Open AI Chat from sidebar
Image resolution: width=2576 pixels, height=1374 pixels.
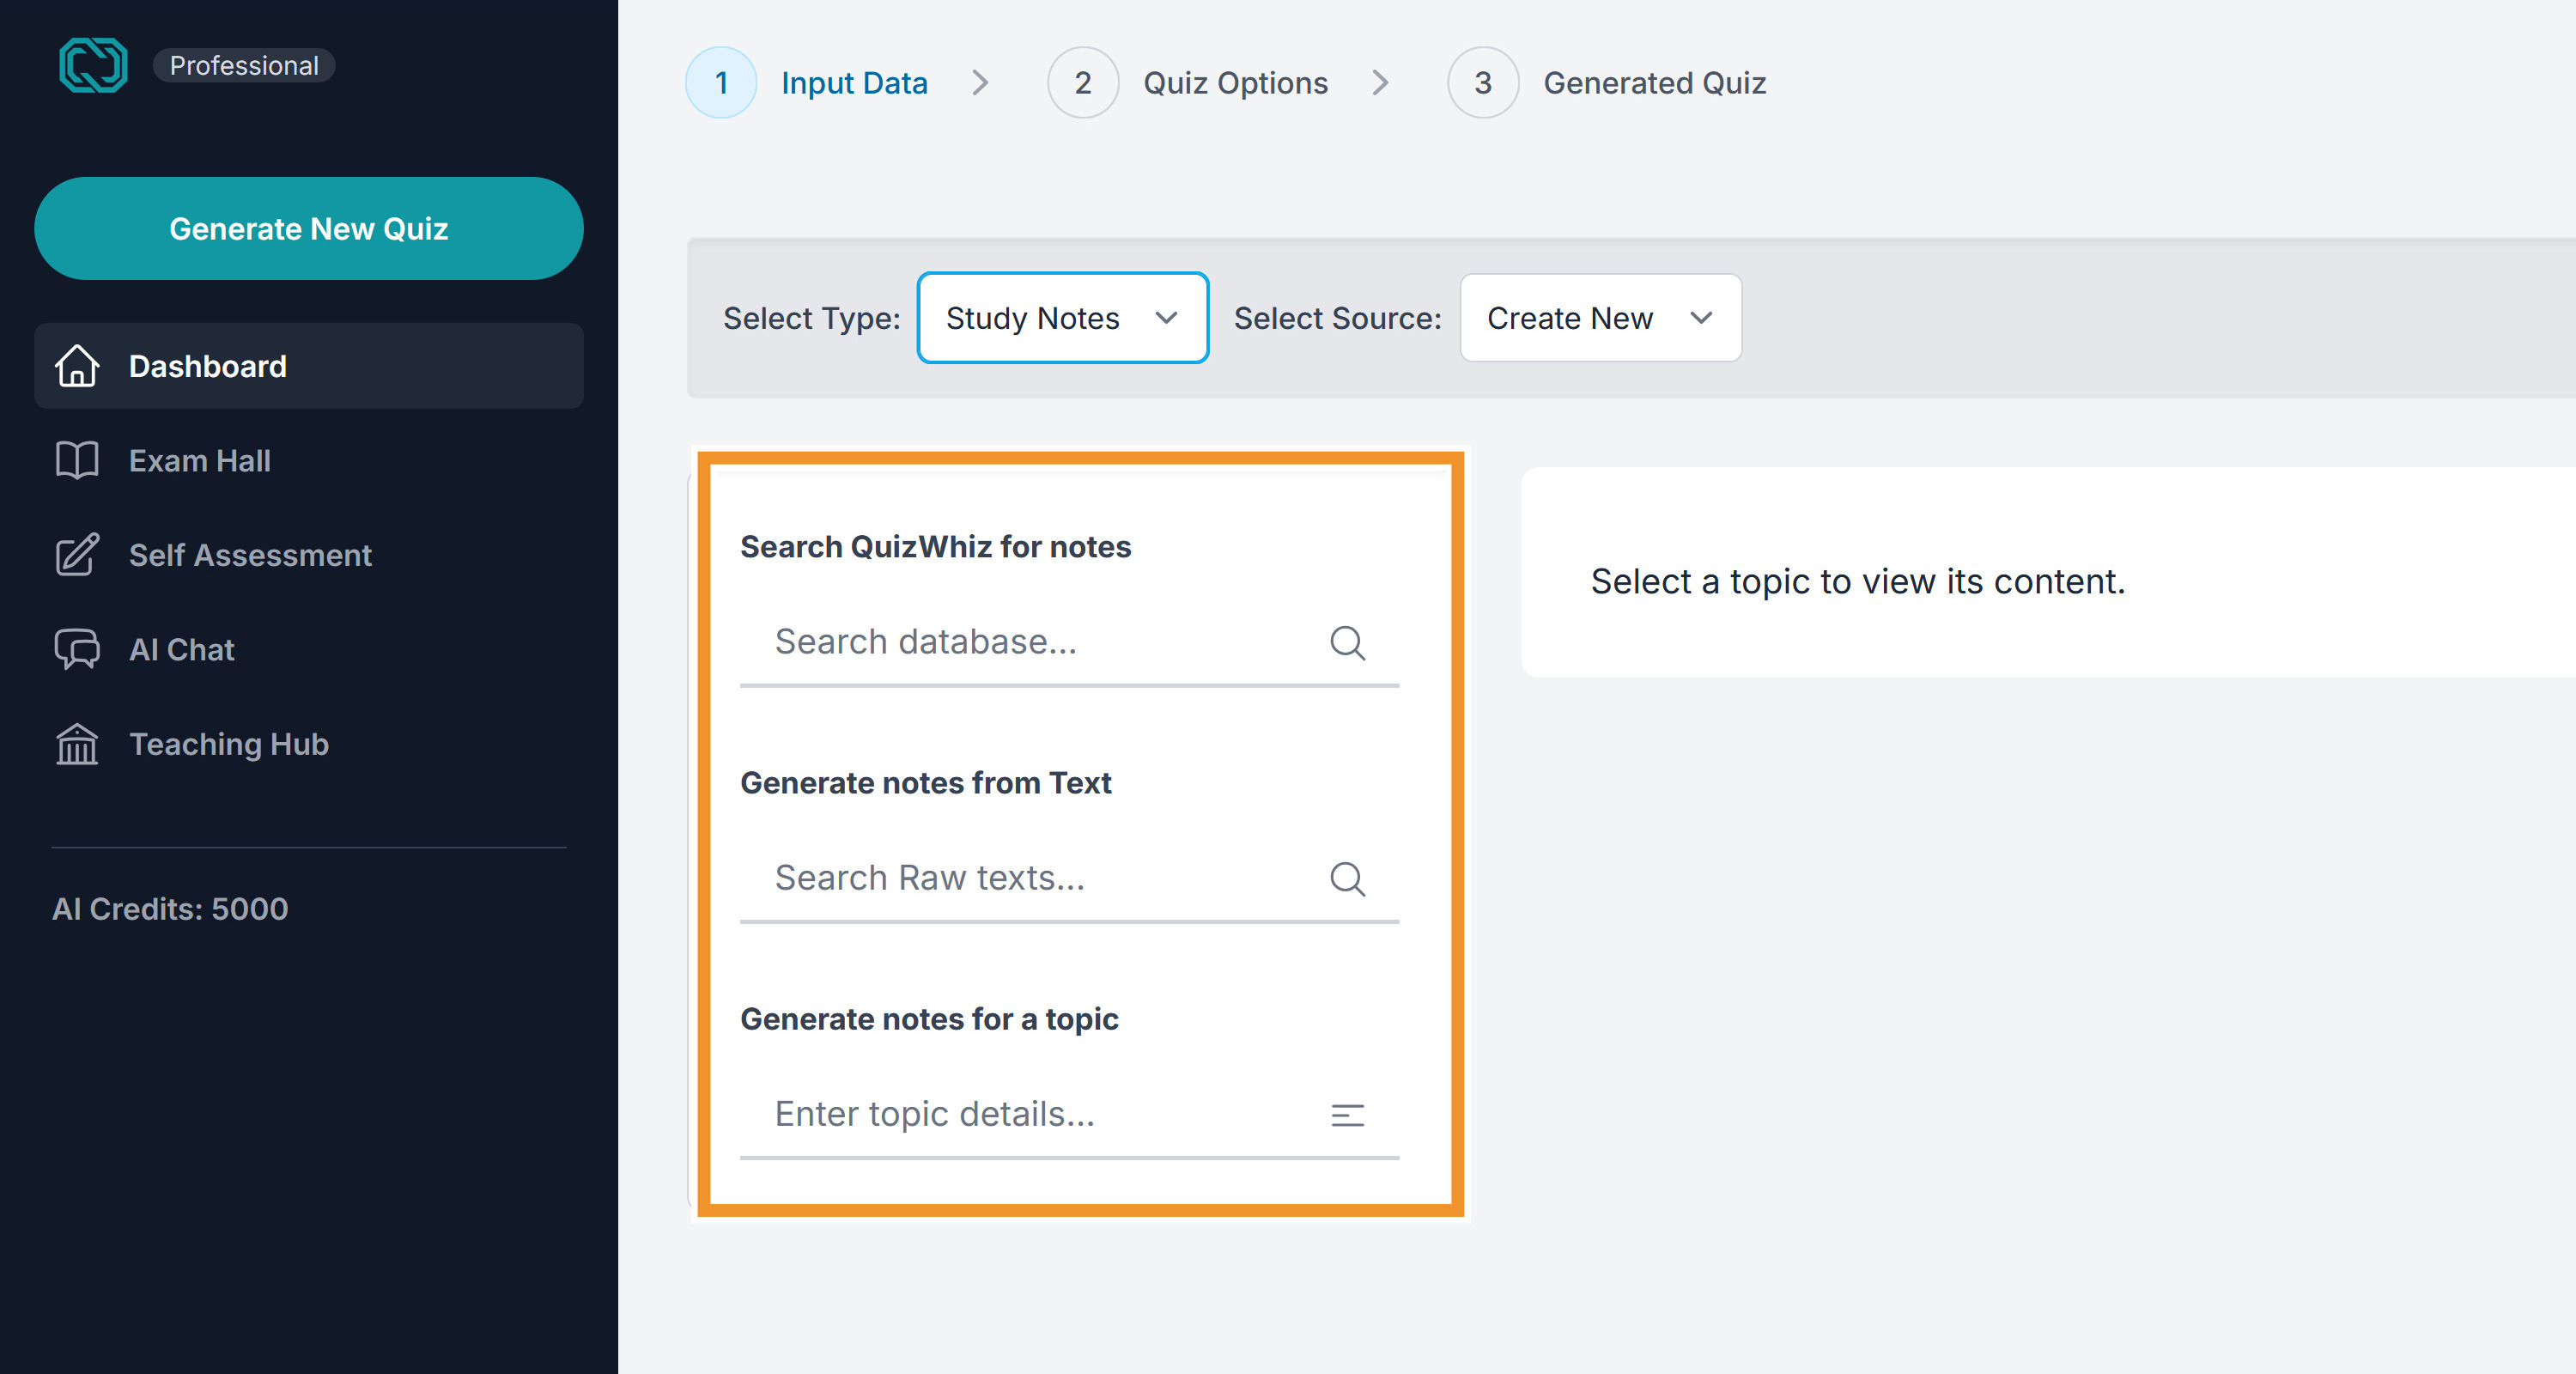309,649
